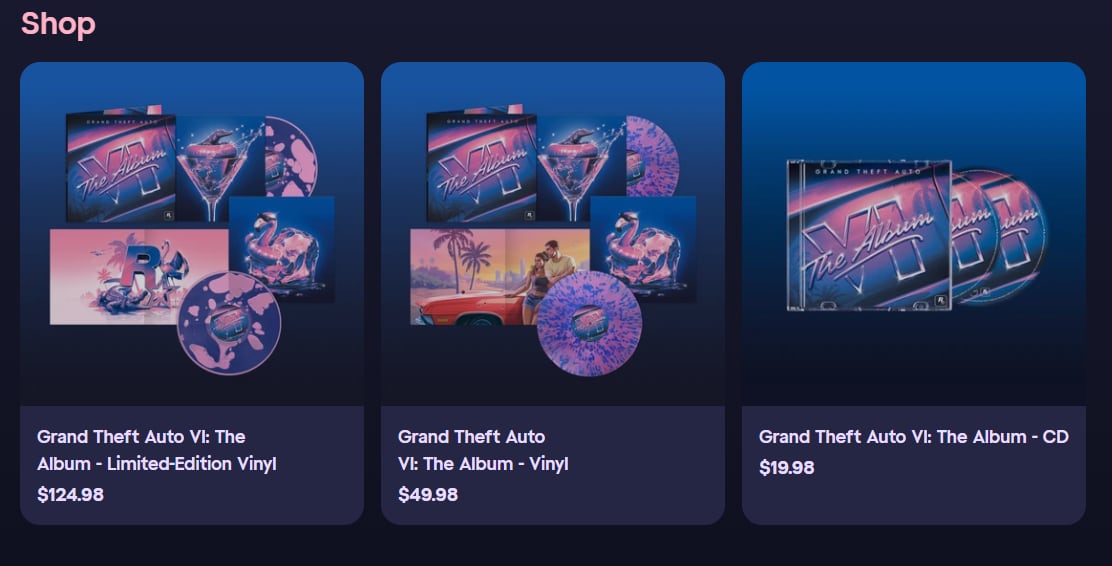Click the flamingo float artwork in the standard Vinyl card

point(643,248)
